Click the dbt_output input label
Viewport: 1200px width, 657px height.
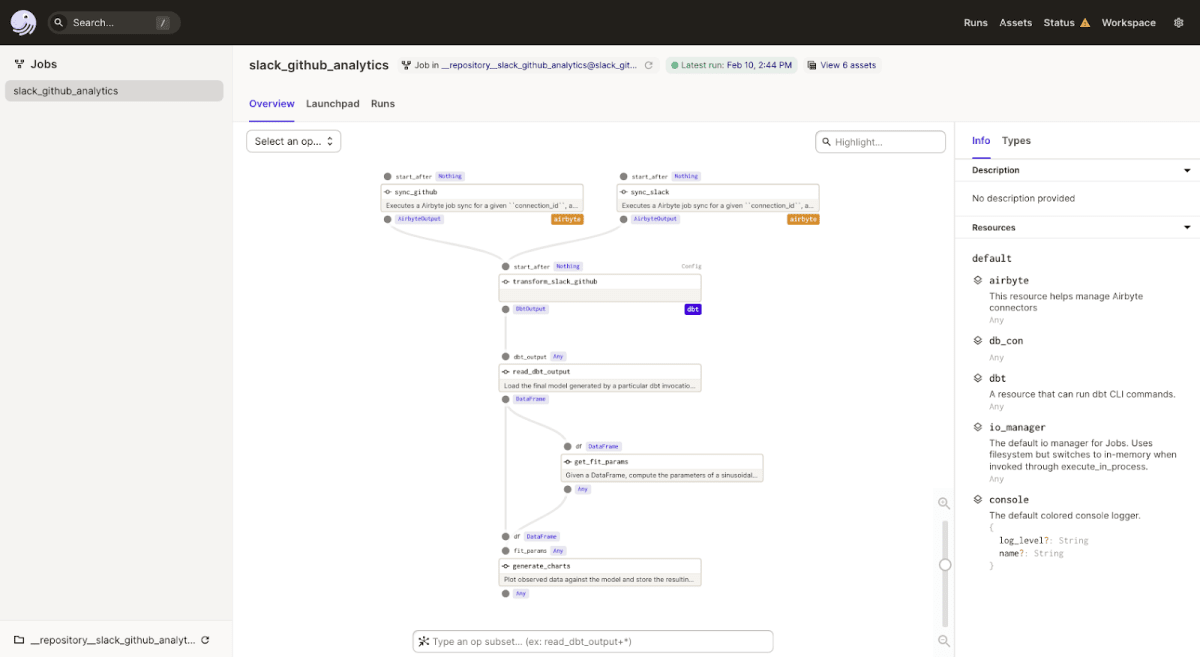(x=530, y=356)
